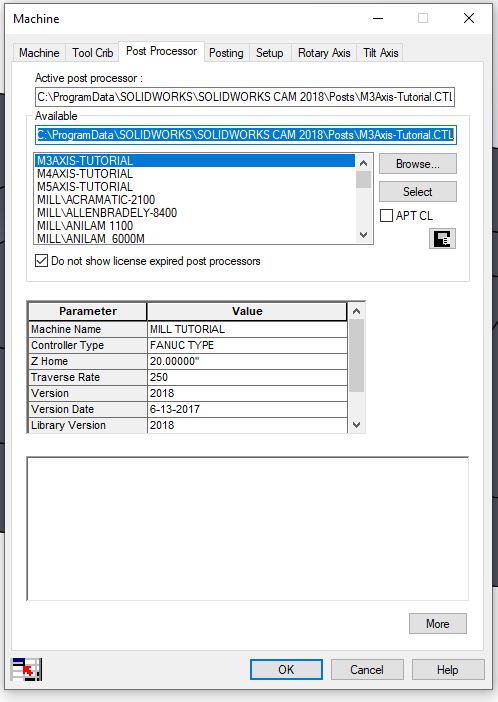
Task: Toggle the APT CL checkbox
Action: pos(386,216)
